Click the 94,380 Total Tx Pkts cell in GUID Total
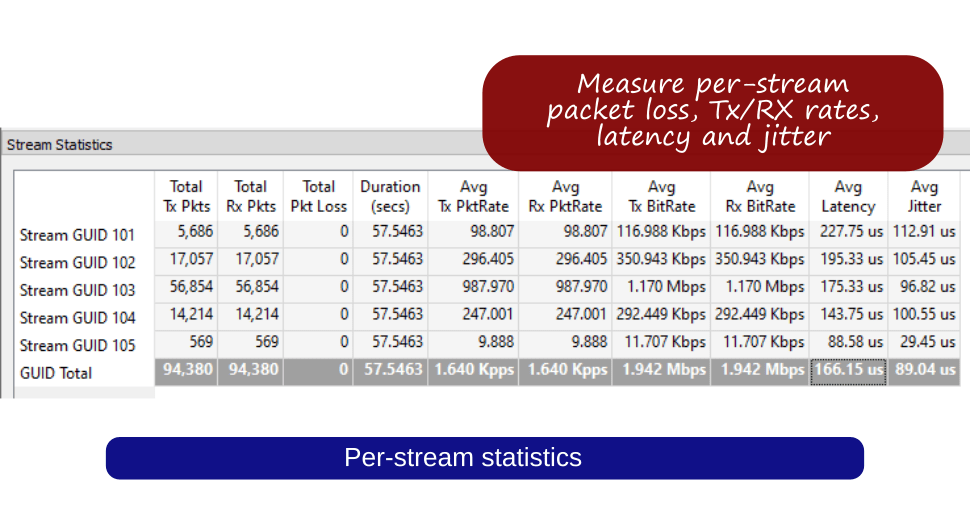970x526 pixels. (x=186, y=372)
